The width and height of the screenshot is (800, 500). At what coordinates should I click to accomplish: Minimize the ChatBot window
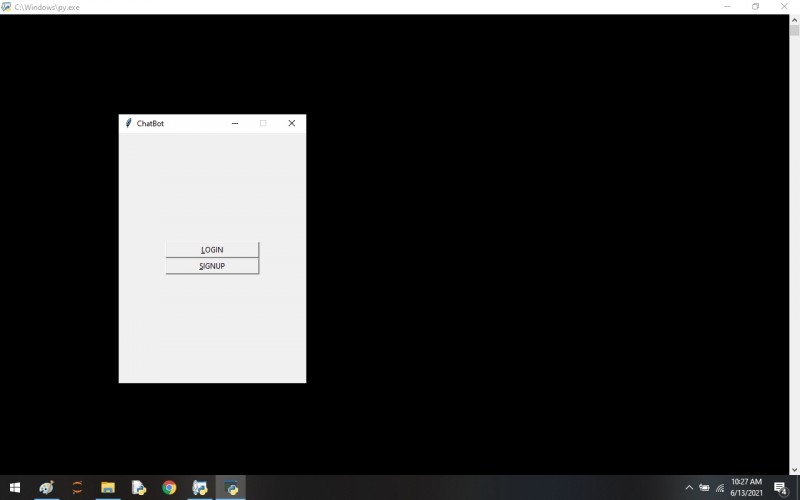click(x=235, y=123)
